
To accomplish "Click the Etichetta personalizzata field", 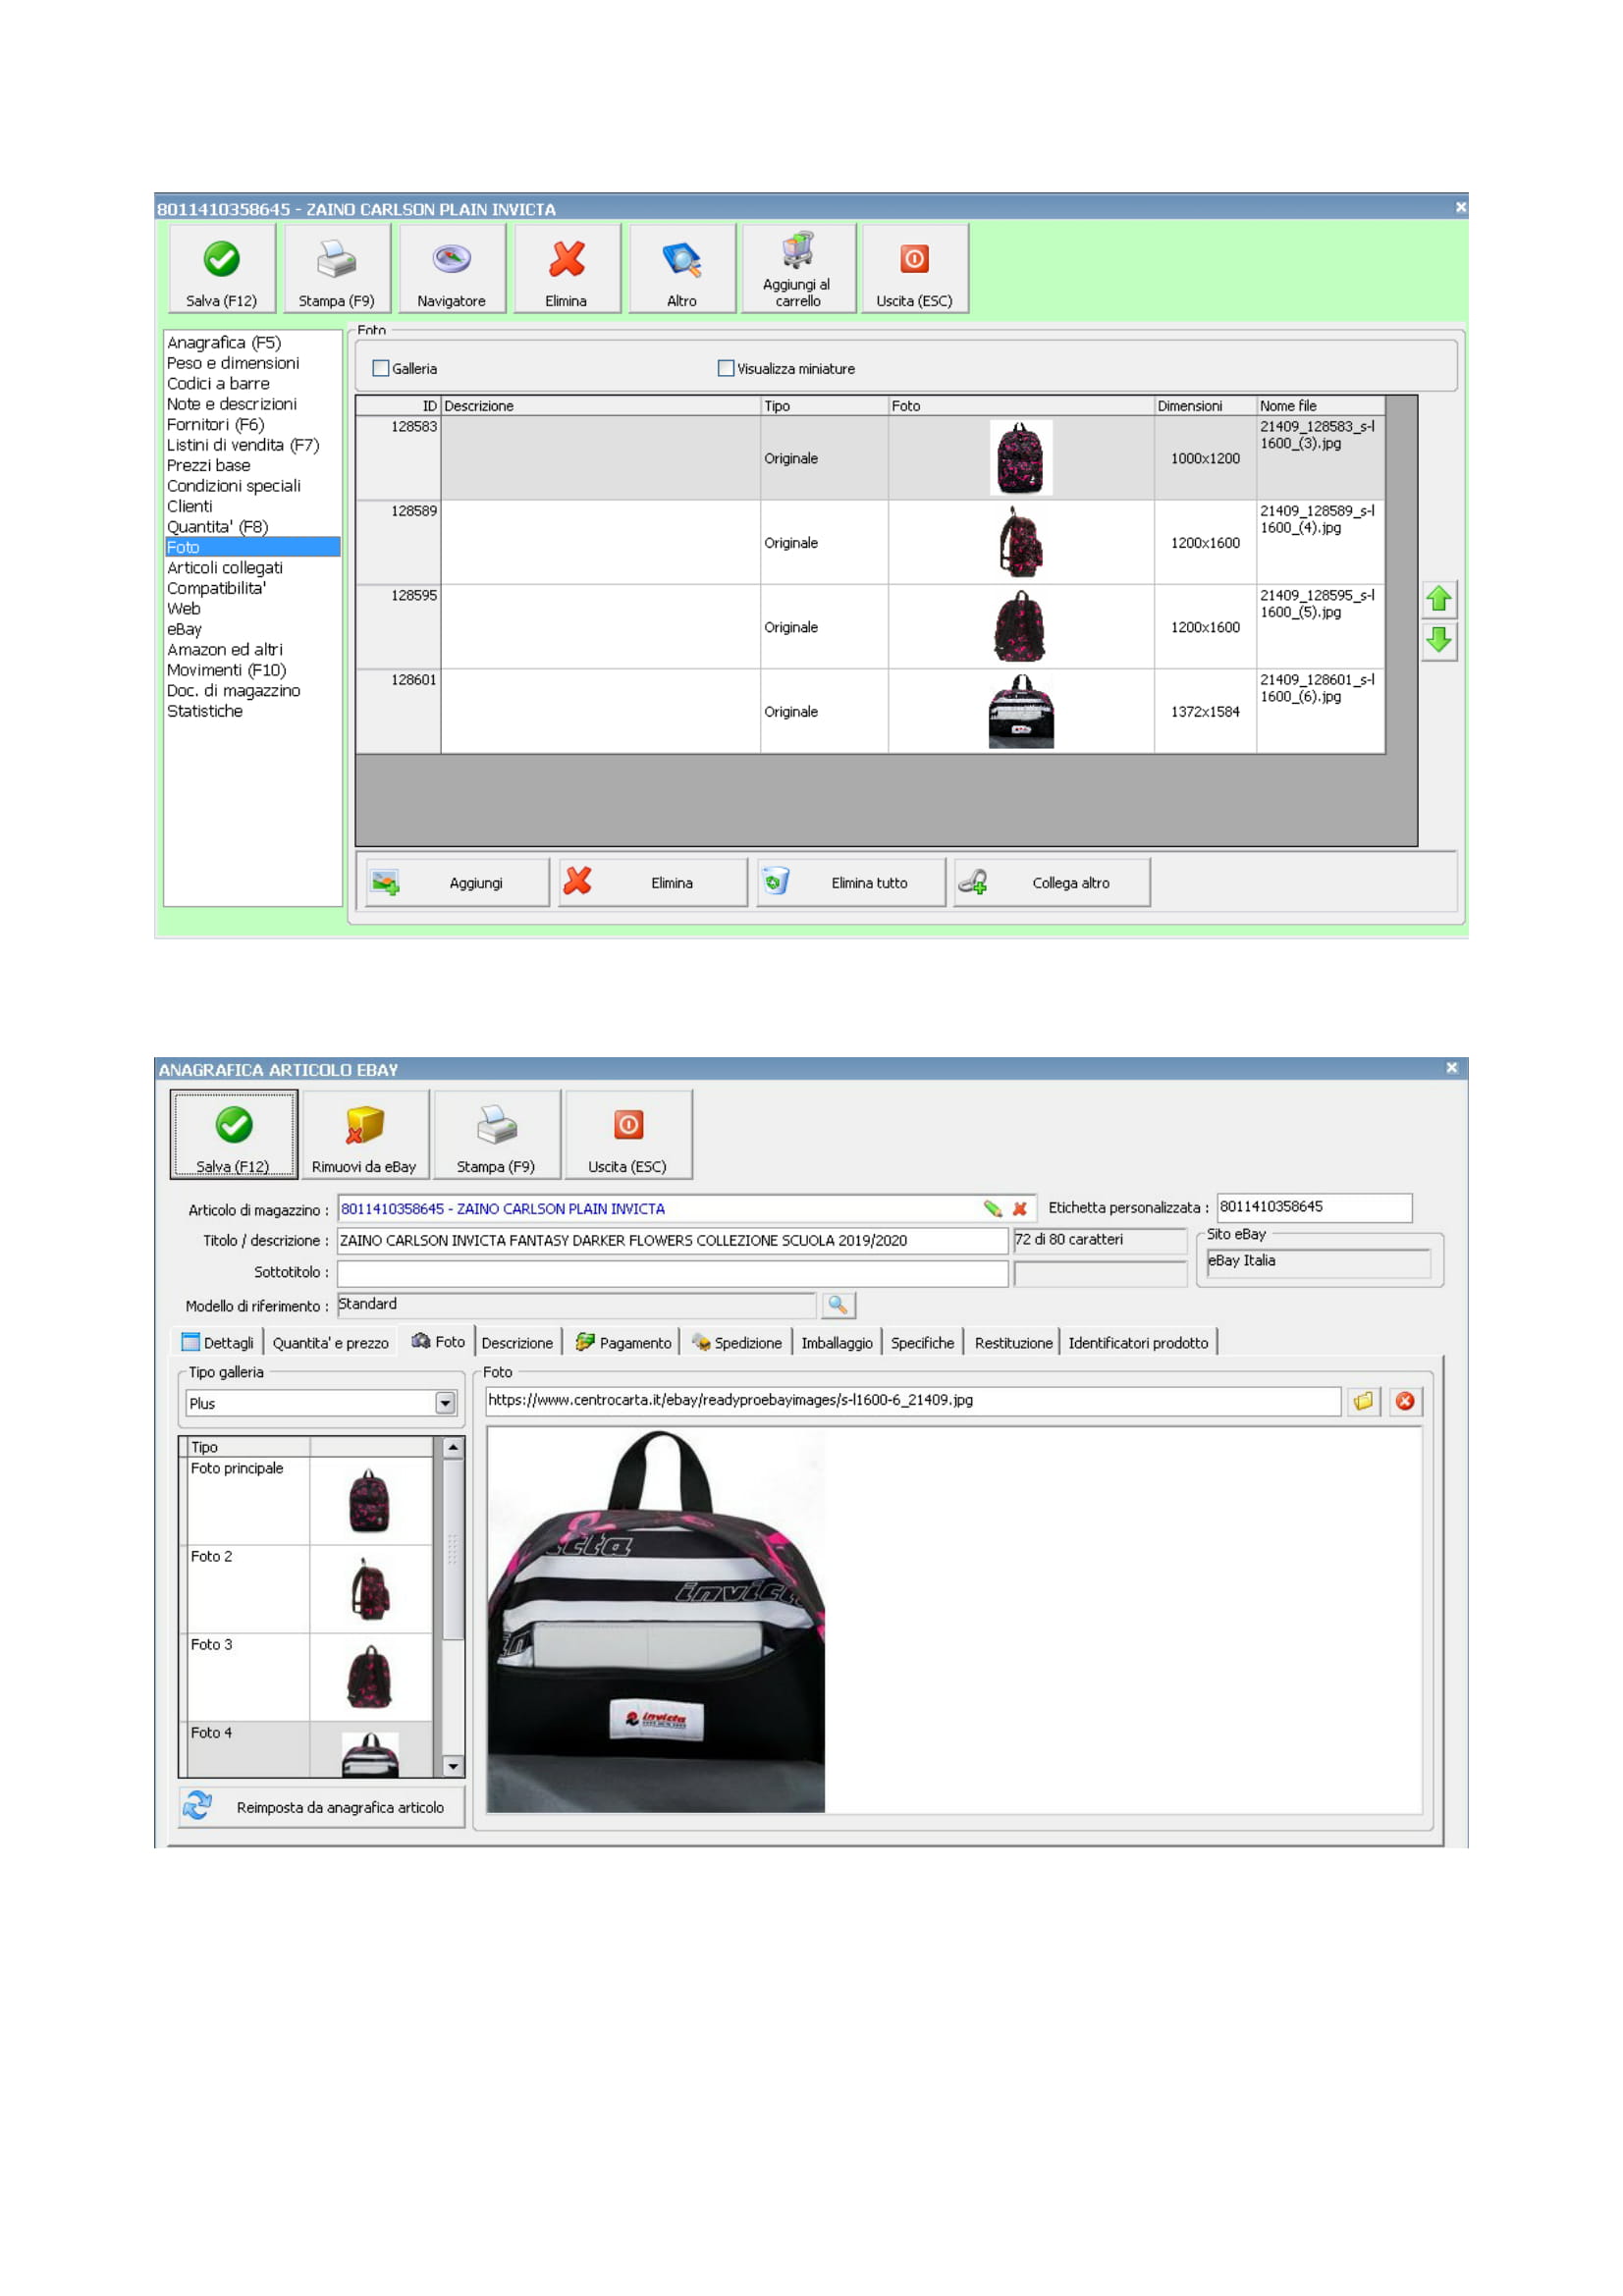I will tap(1314, 1207).
